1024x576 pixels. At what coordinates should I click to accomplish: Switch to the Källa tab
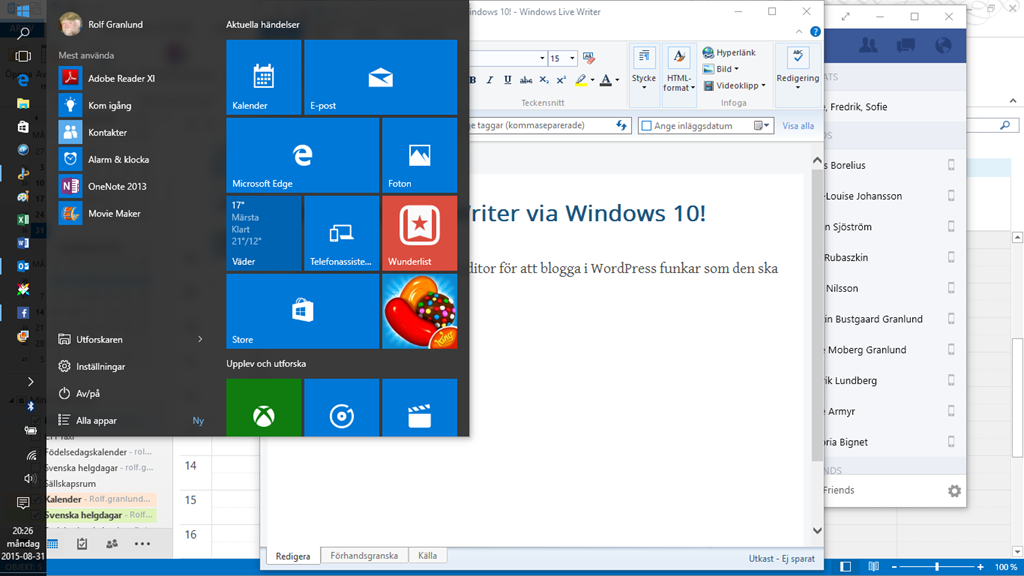click(x=427, y=556)
